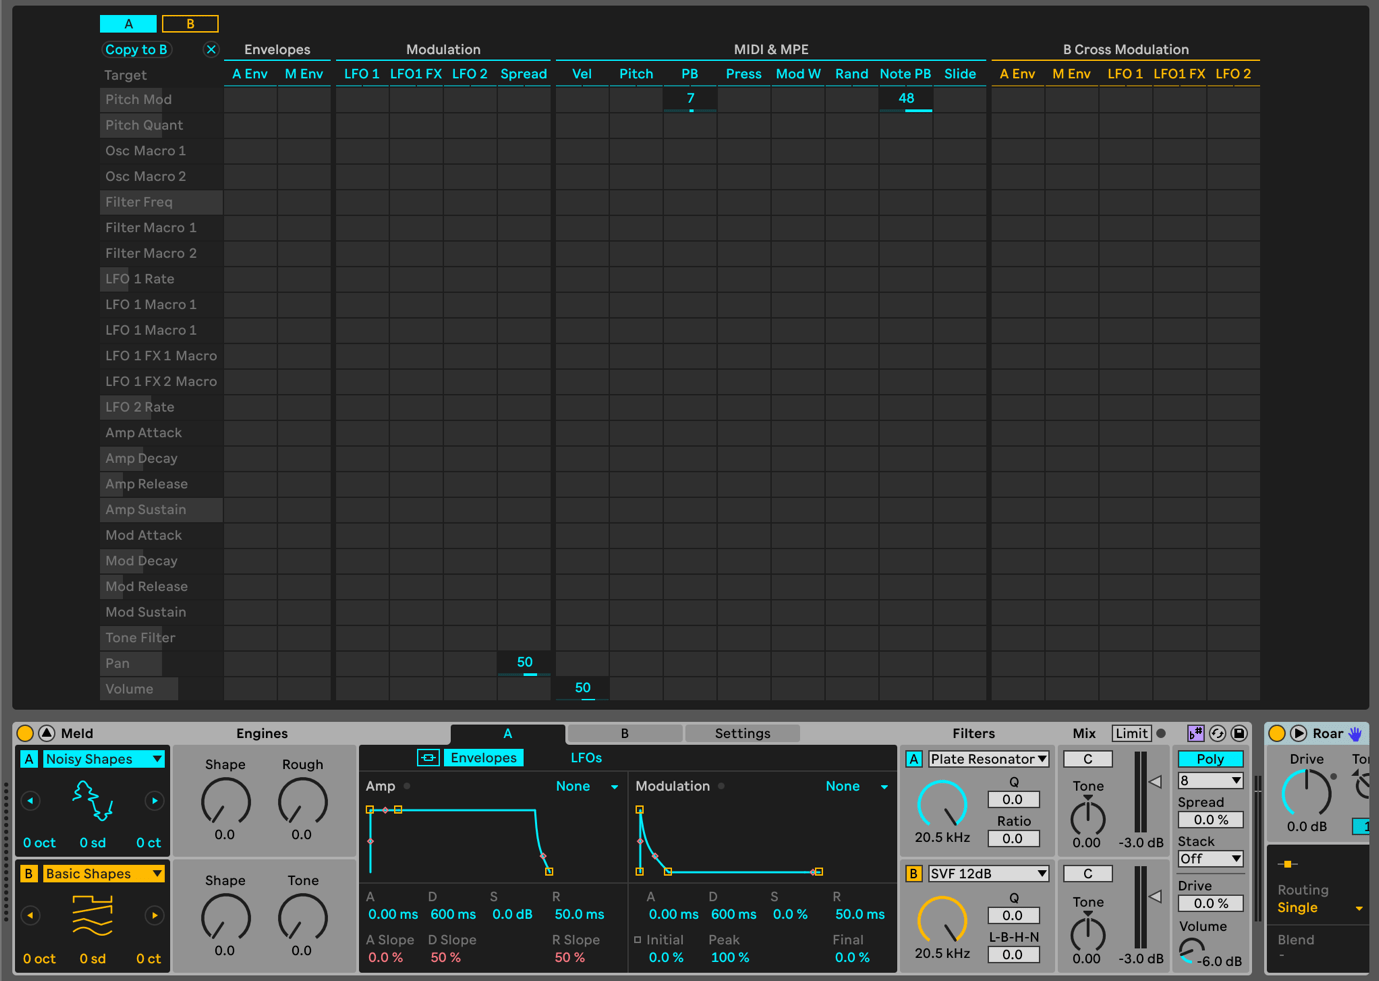The height and width of the screenshot is (981, 1379).
Task: Expand the Stack Off dropdown menu
Action: tap(1210, 859)
